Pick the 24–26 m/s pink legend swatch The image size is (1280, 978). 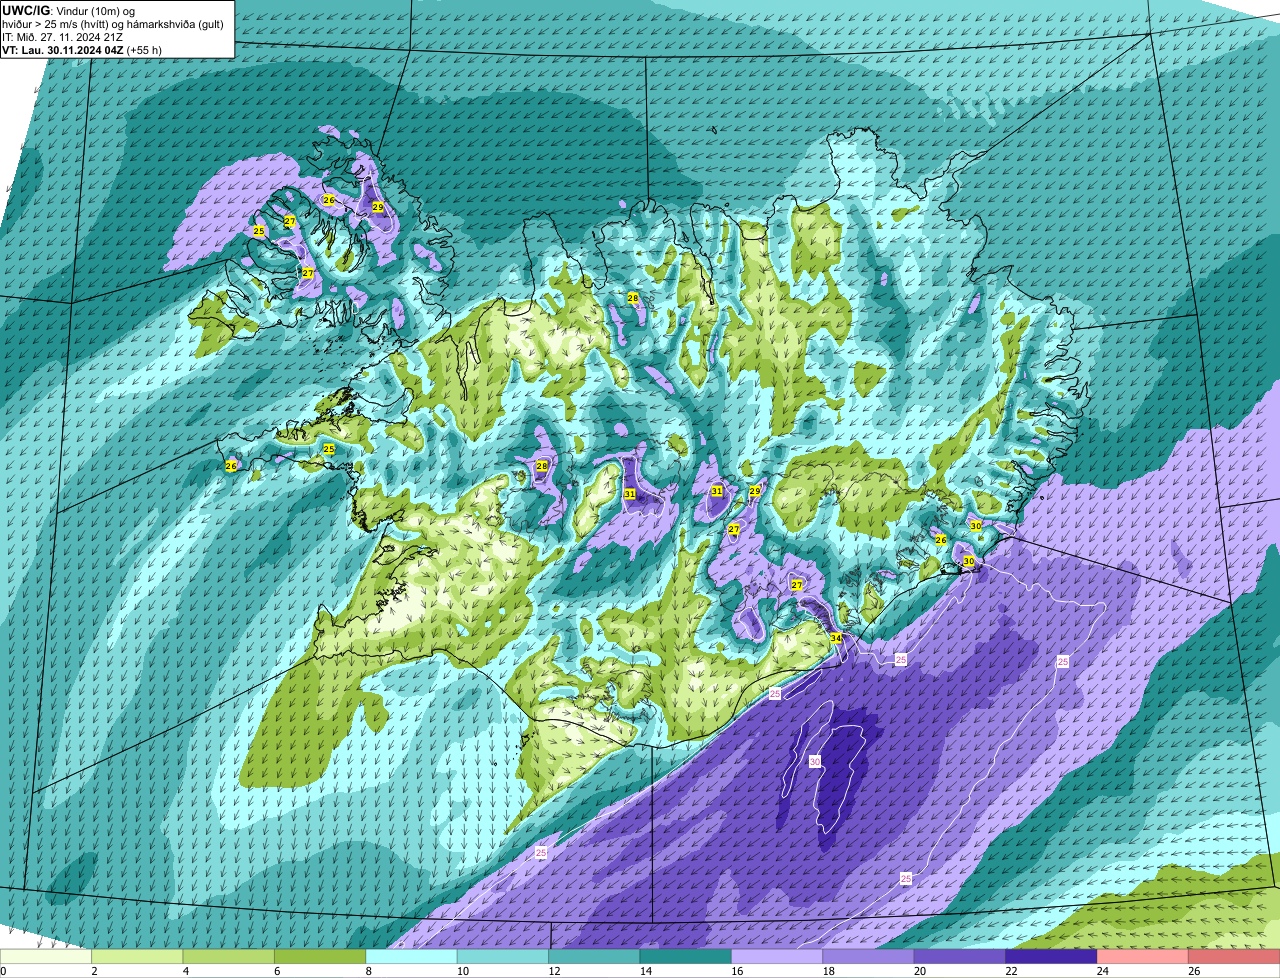pyautogui.click(x=1144, y=957)
